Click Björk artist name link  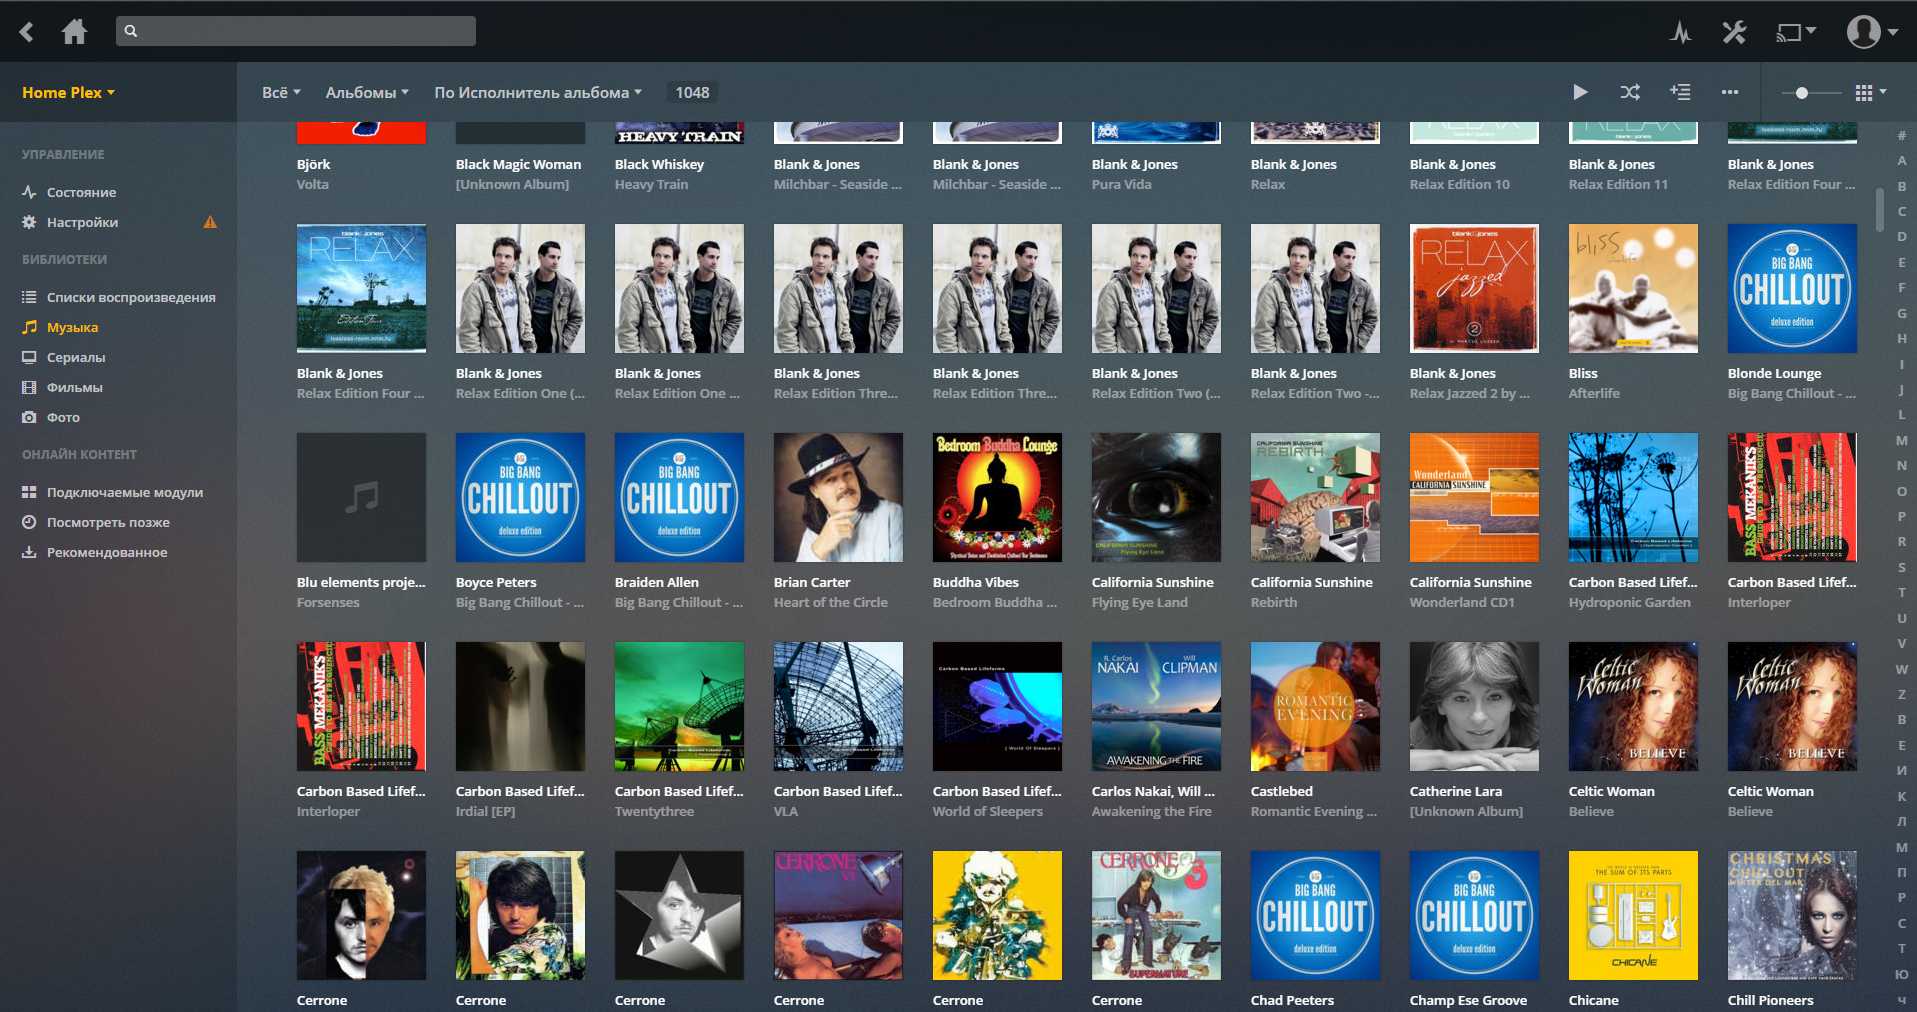313,164
